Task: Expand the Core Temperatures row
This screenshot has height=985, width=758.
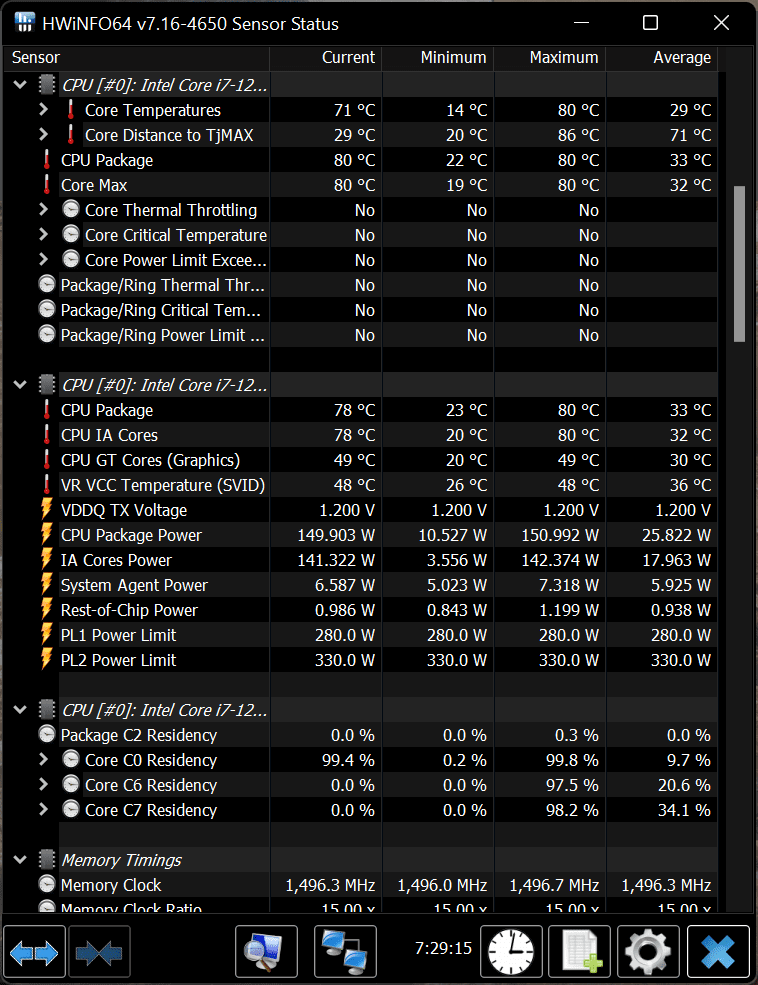Action: coord(43,109)
